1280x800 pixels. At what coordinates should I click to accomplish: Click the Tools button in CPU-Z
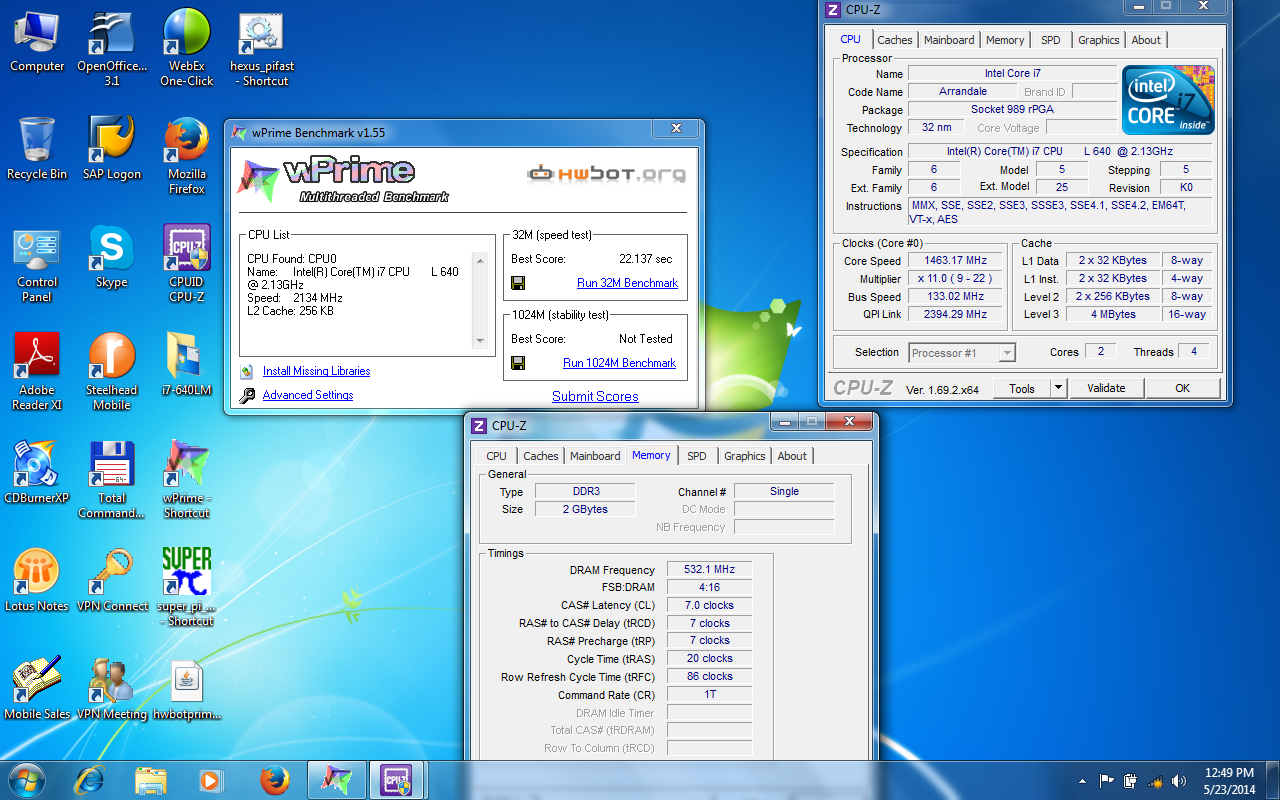pos(1022,388)
